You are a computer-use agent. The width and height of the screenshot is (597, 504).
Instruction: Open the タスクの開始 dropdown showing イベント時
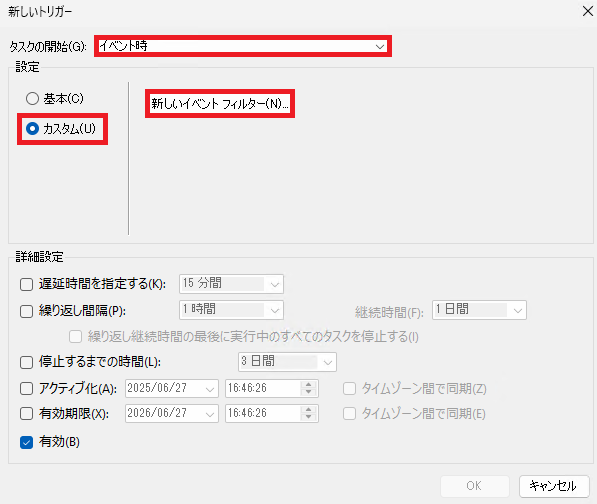(243, 46)
